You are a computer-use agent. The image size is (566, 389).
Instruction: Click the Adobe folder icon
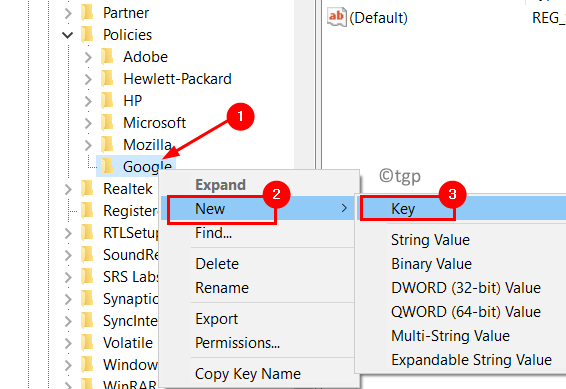(x=107, y=57)
